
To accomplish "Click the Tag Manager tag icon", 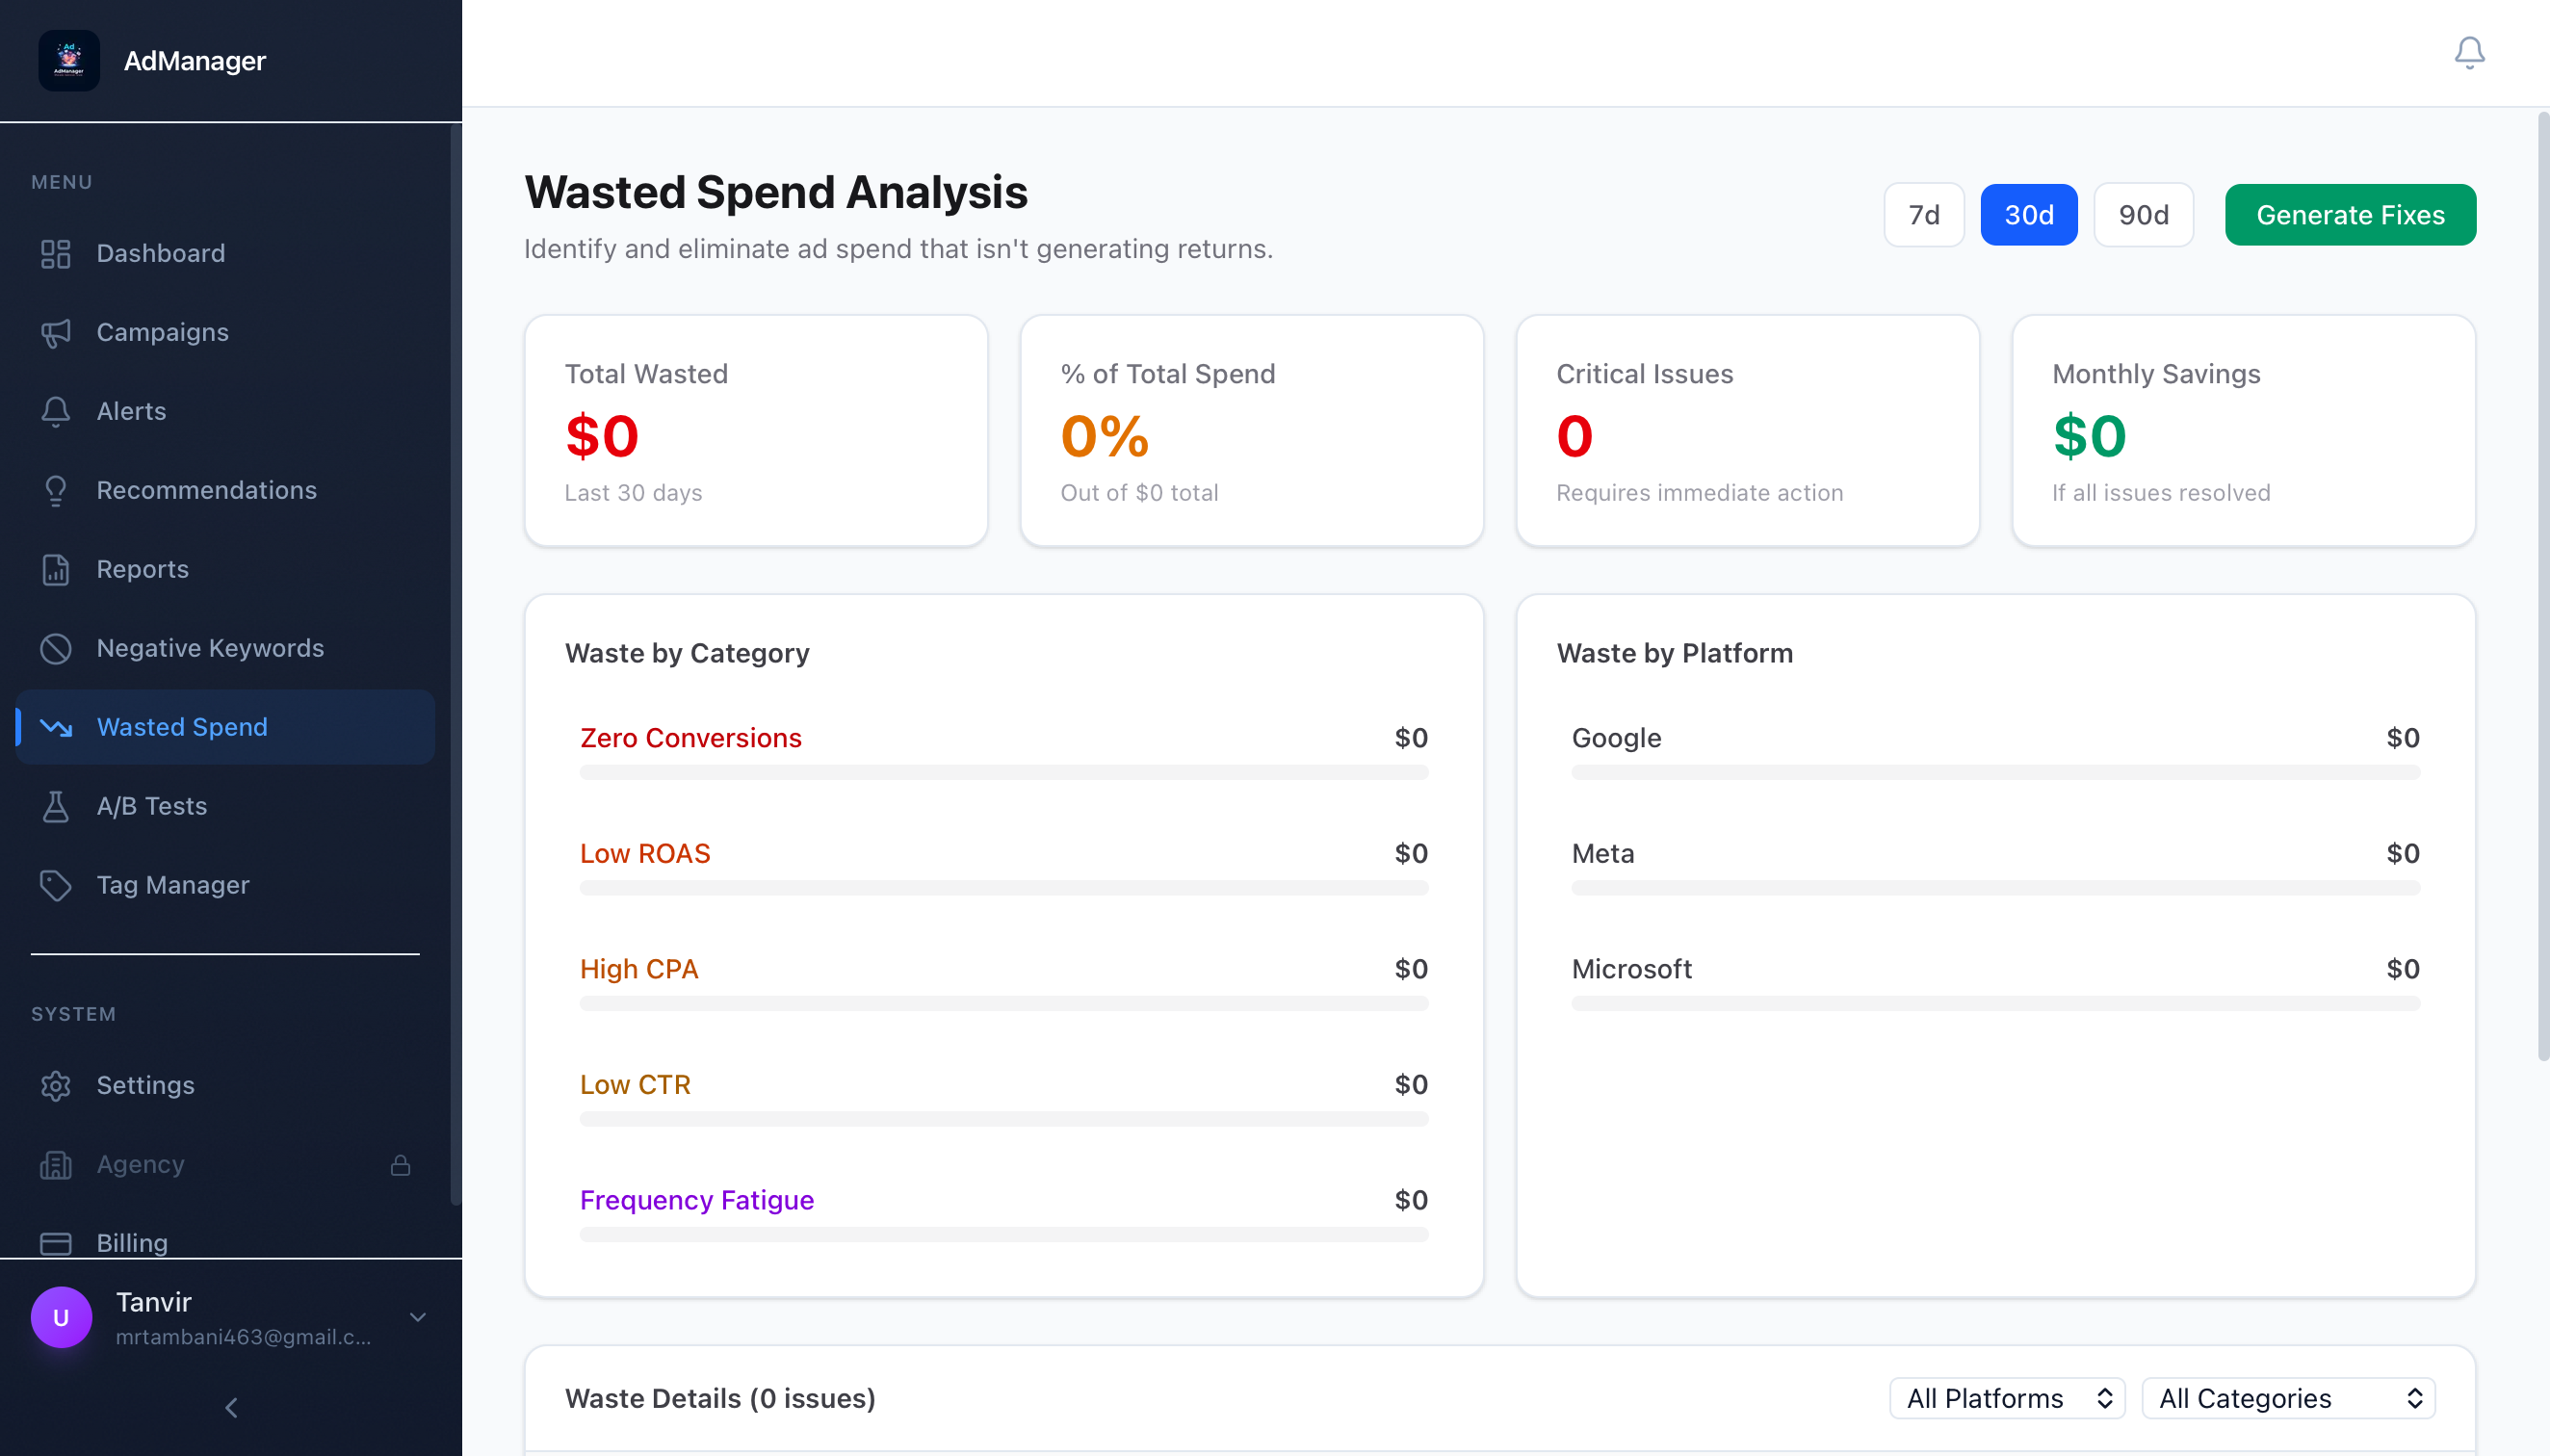I will (56, 885).
